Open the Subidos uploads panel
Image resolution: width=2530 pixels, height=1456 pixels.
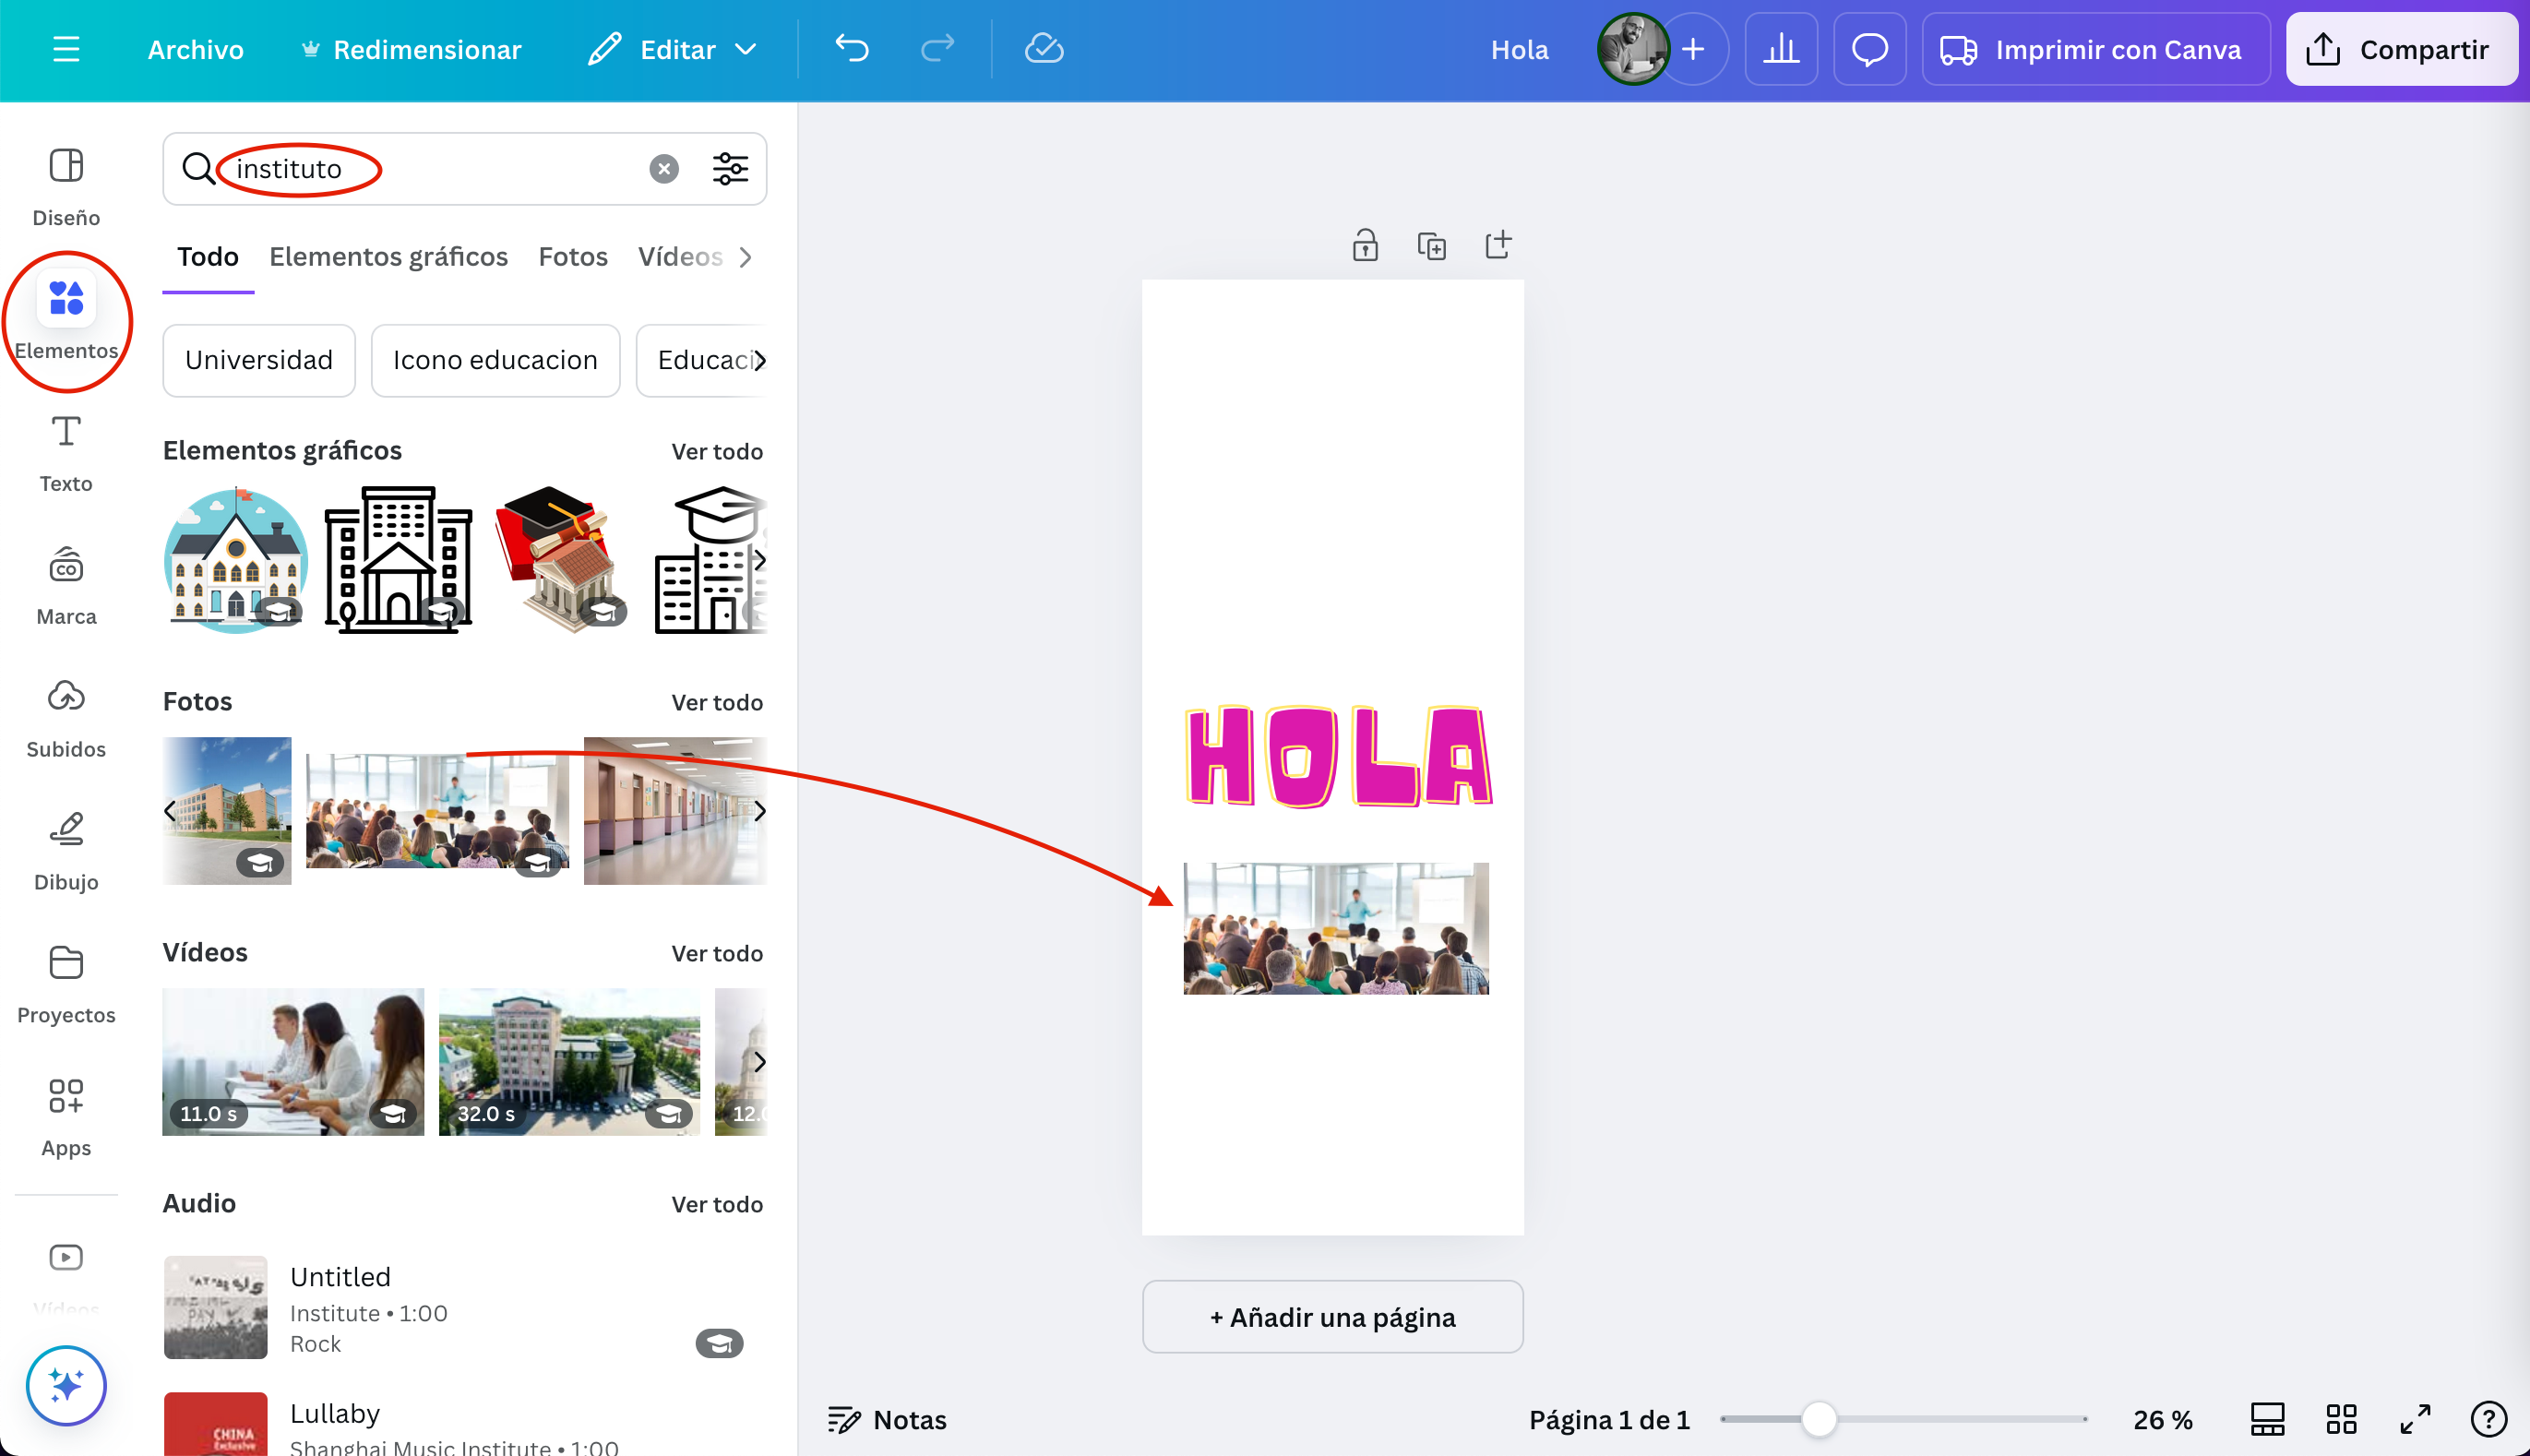(66, 719)
